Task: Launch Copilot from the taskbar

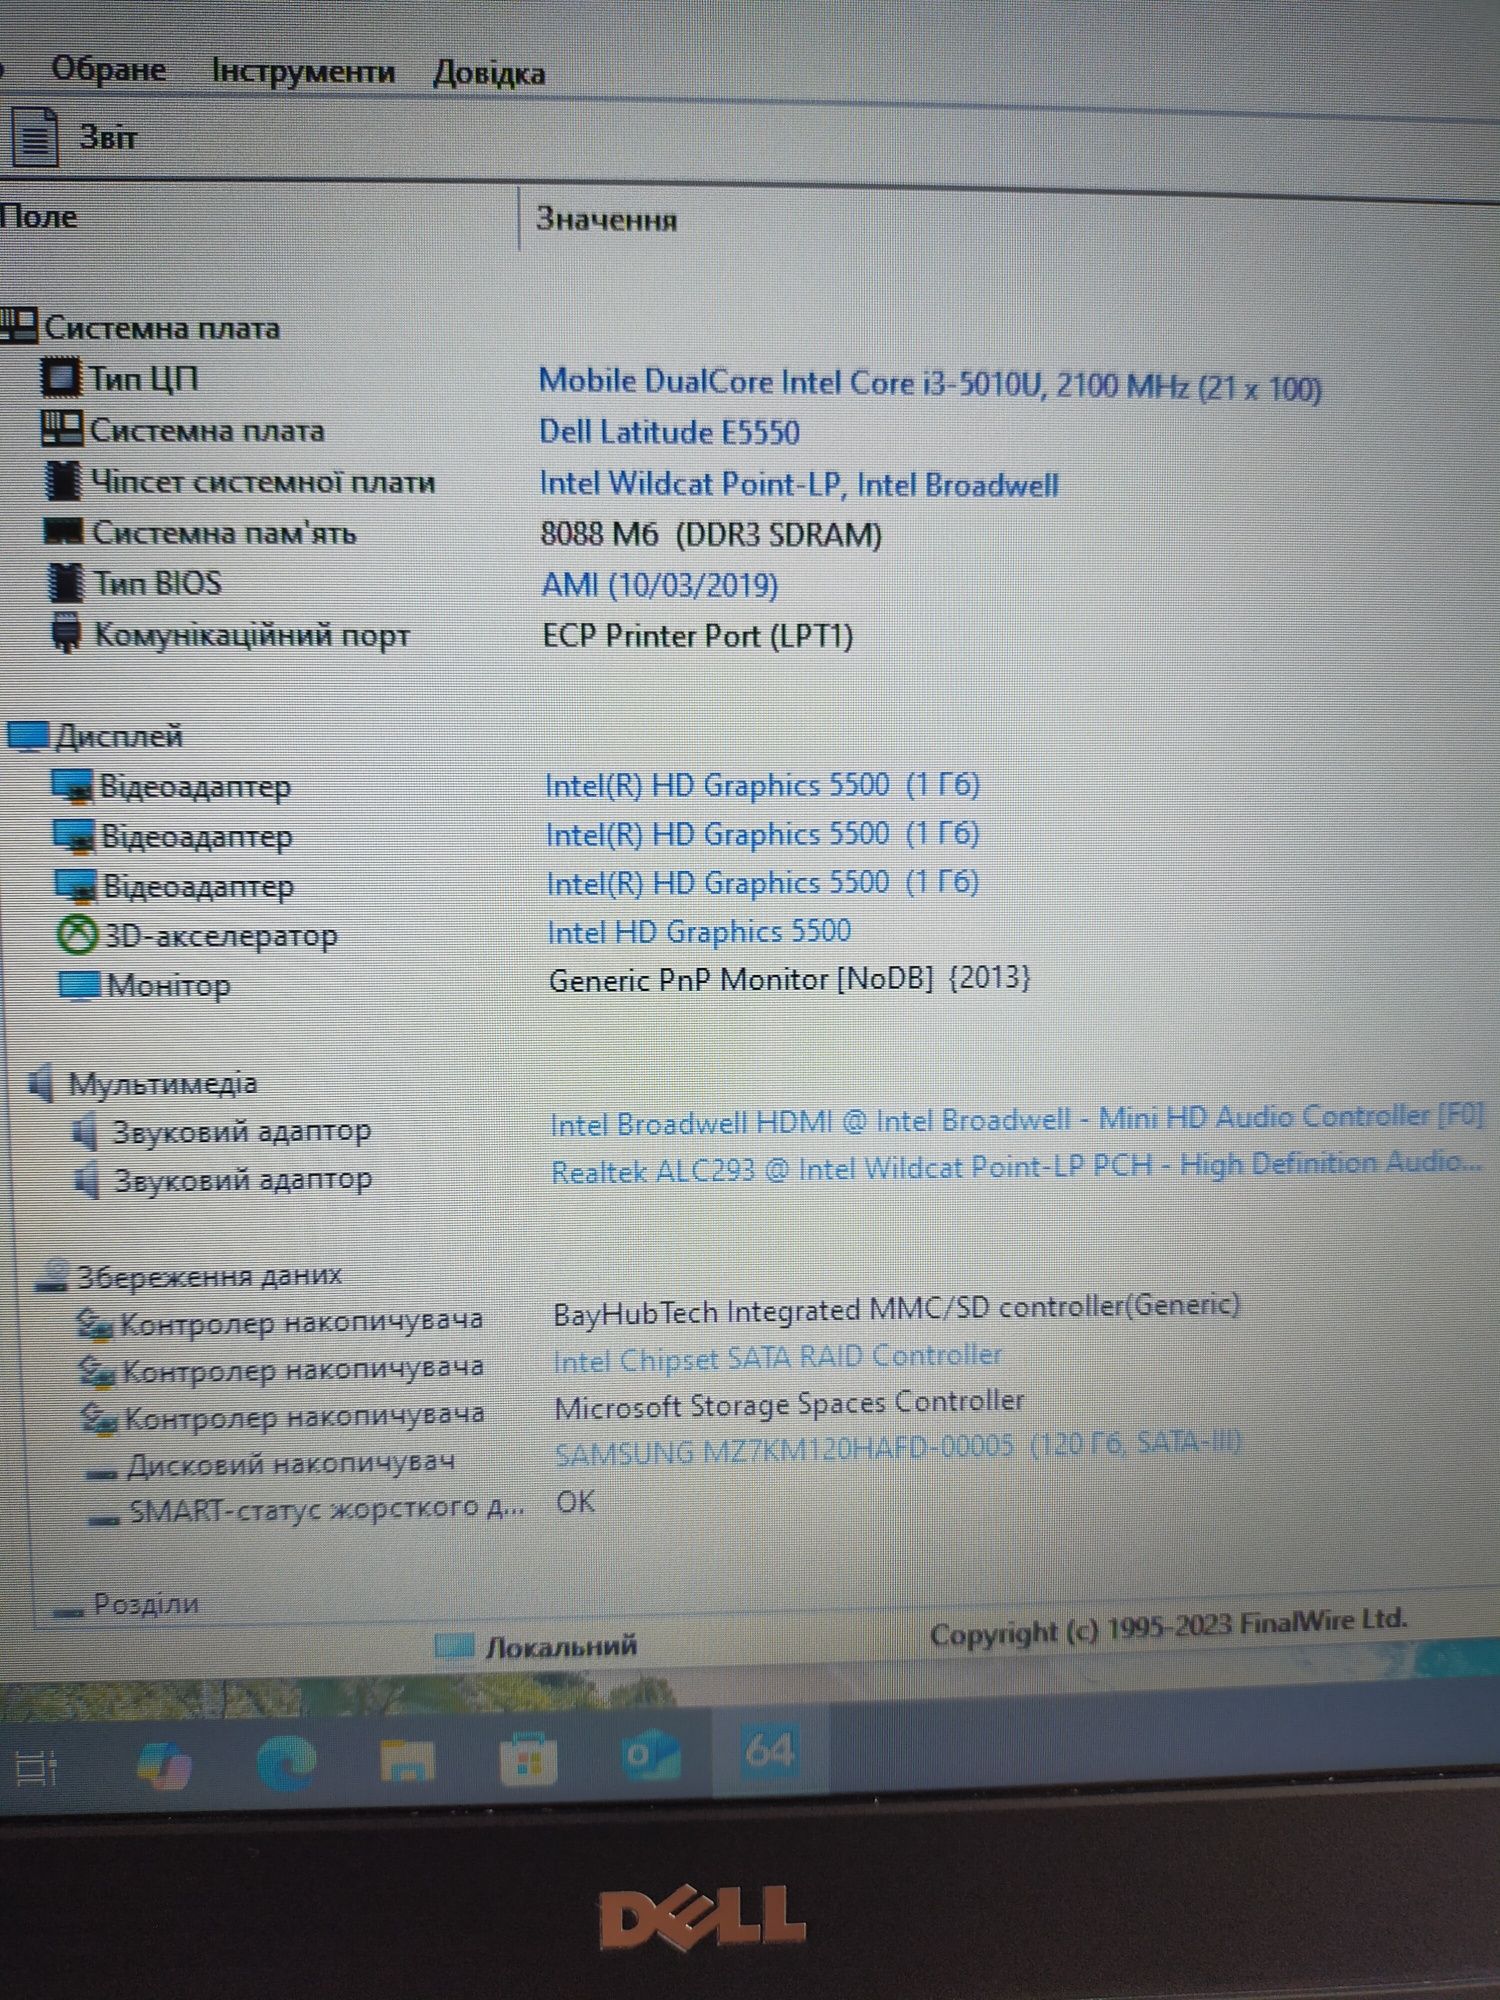Action: [164, 1765]
